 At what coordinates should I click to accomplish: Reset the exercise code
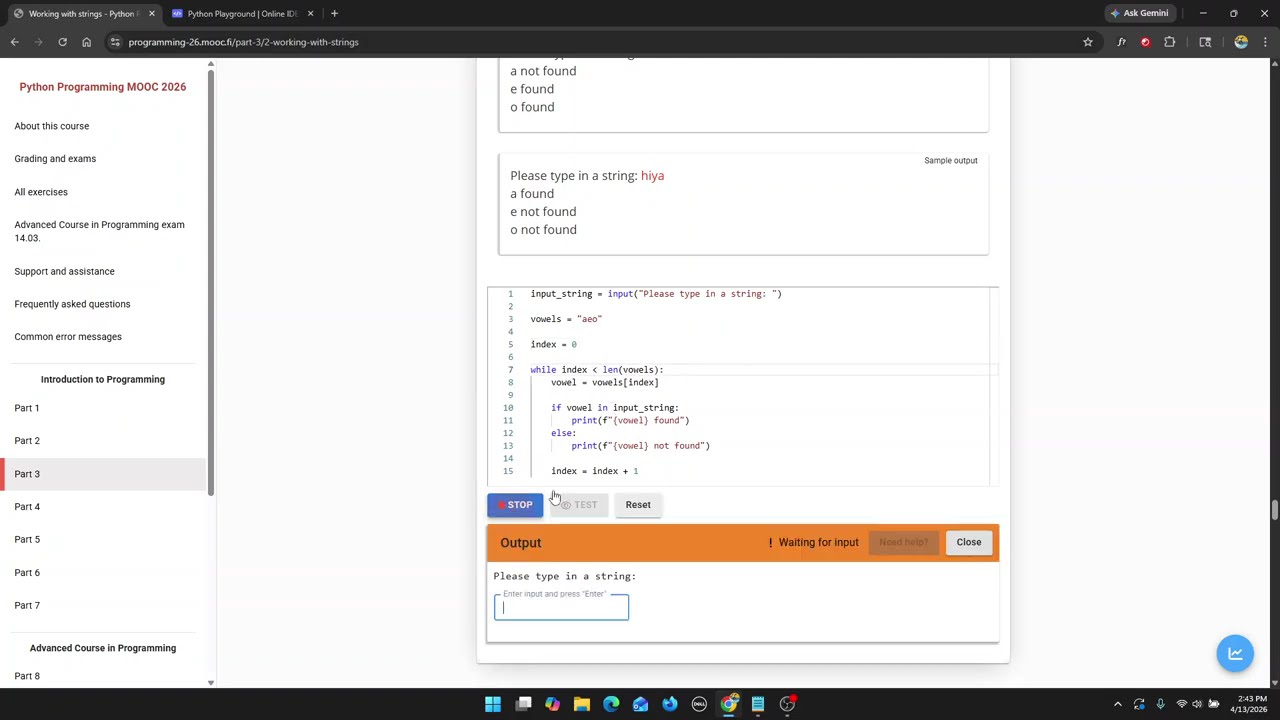tap(638, 505)
